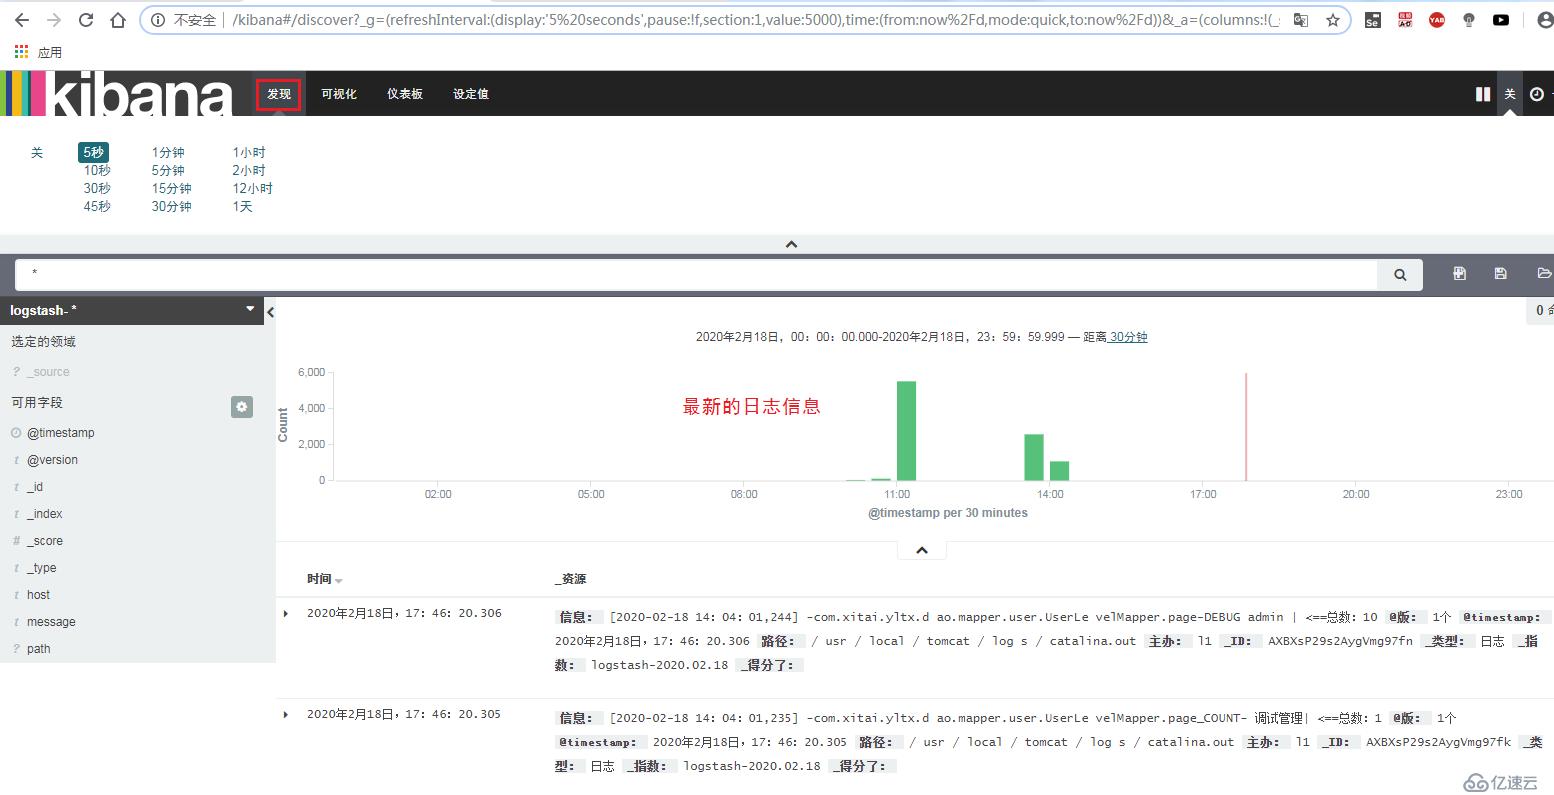Select the _score field

coord(45,541)
